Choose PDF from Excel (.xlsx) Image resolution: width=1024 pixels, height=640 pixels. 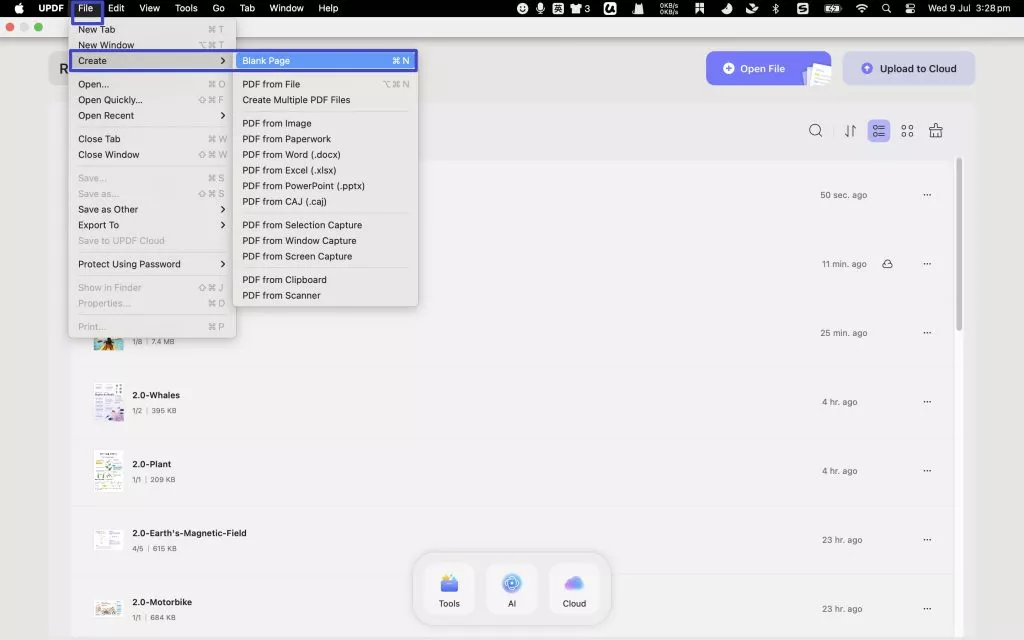coord(325,170)
